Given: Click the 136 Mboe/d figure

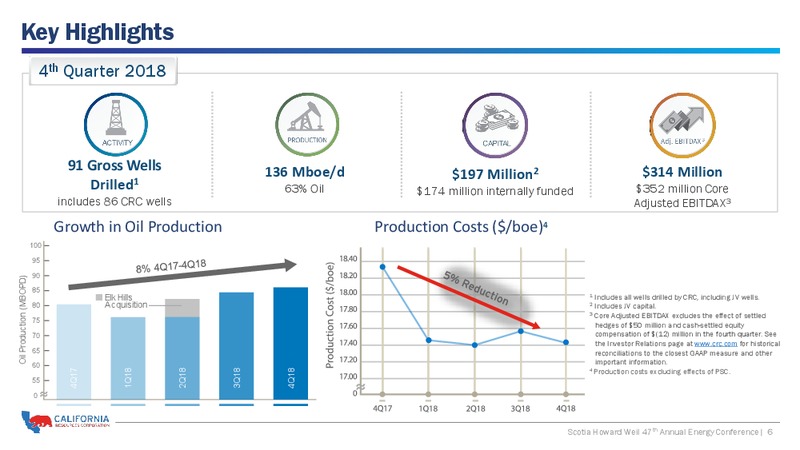Looking at the screenshot, I should 305,172.
